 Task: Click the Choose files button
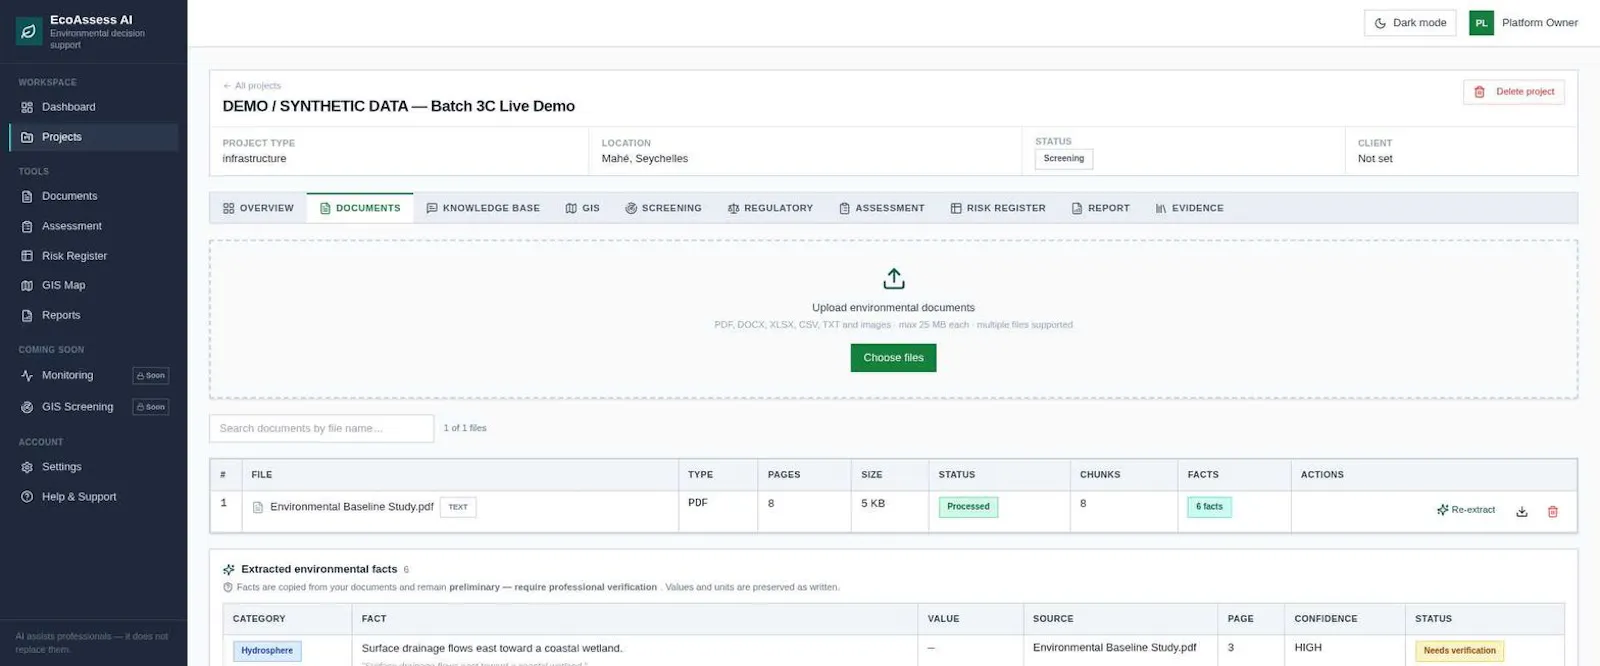tap(894, 358)
